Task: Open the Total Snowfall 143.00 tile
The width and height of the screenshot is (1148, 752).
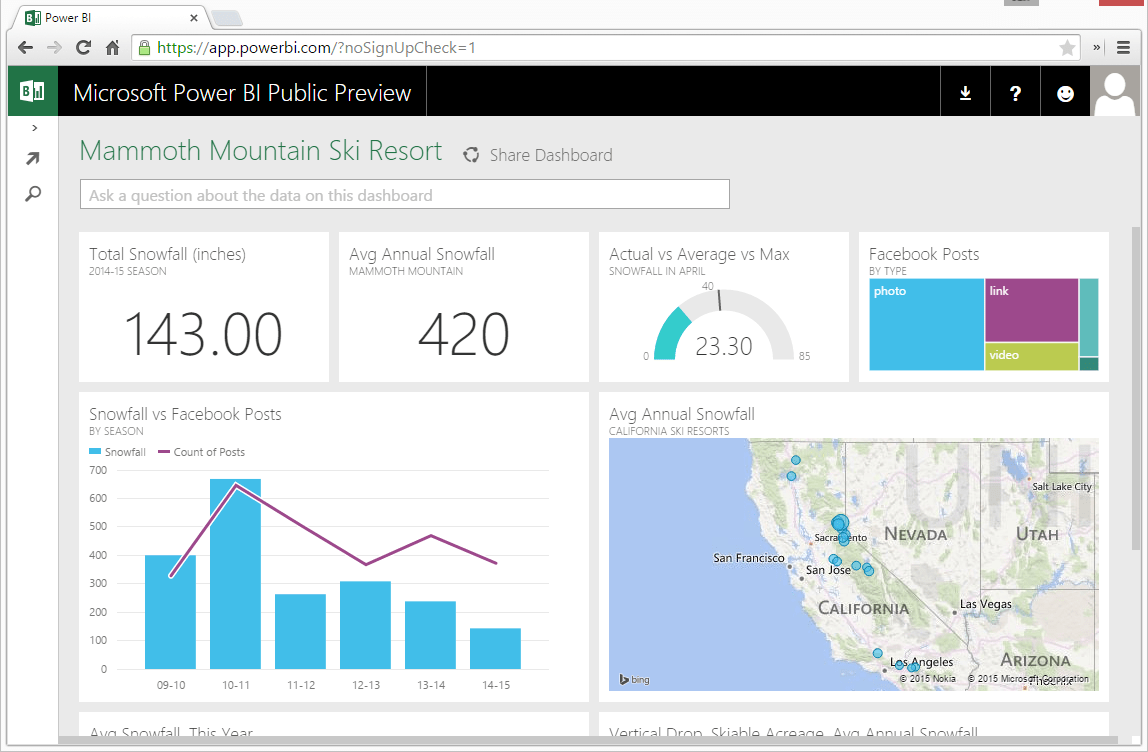Action: 204,307
